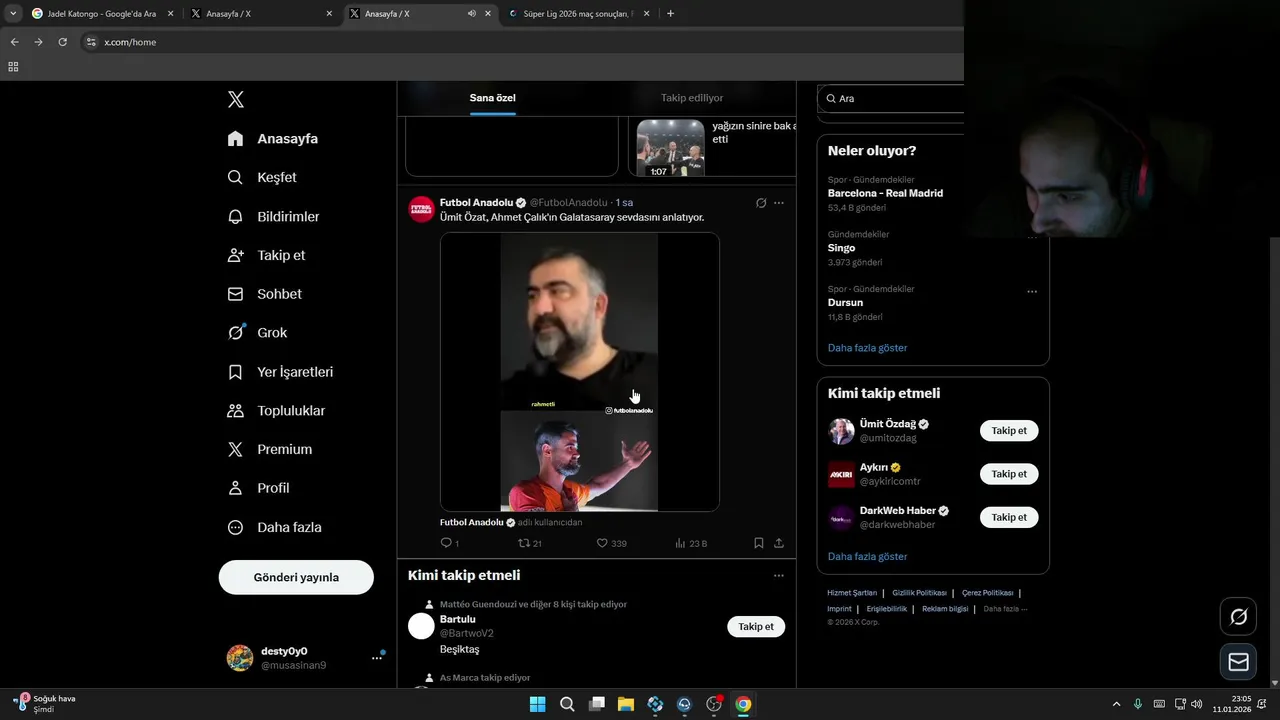The image size is (1280, 720).
Task: Follow DarkWeb Haber
Action: point(1009,517)
